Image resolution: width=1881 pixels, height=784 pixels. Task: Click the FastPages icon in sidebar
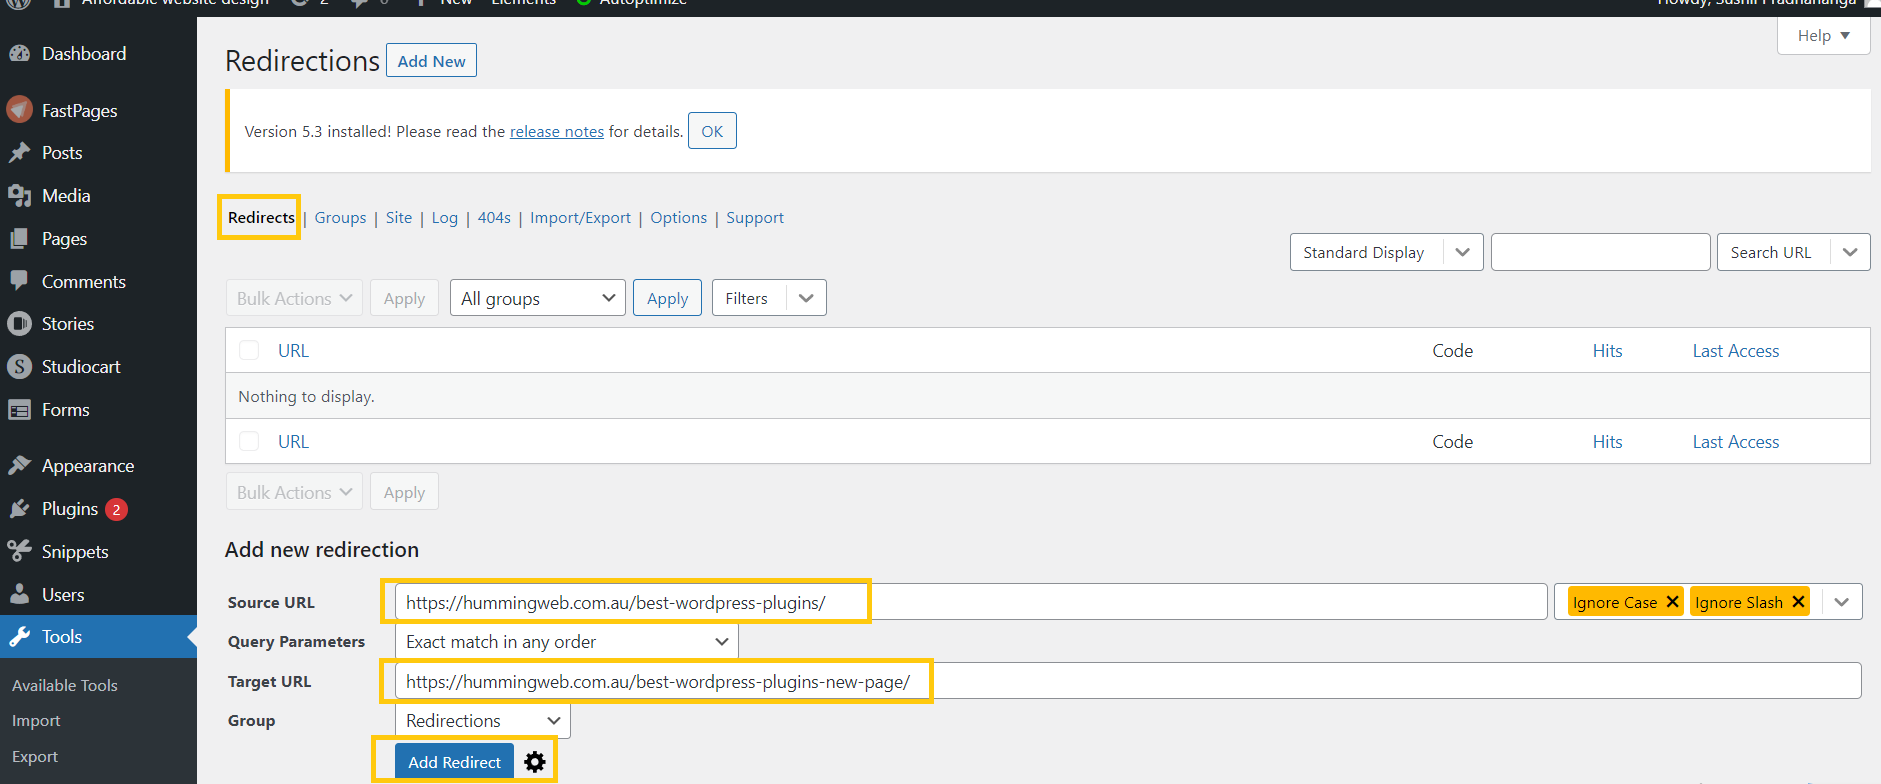click(19, 110)
